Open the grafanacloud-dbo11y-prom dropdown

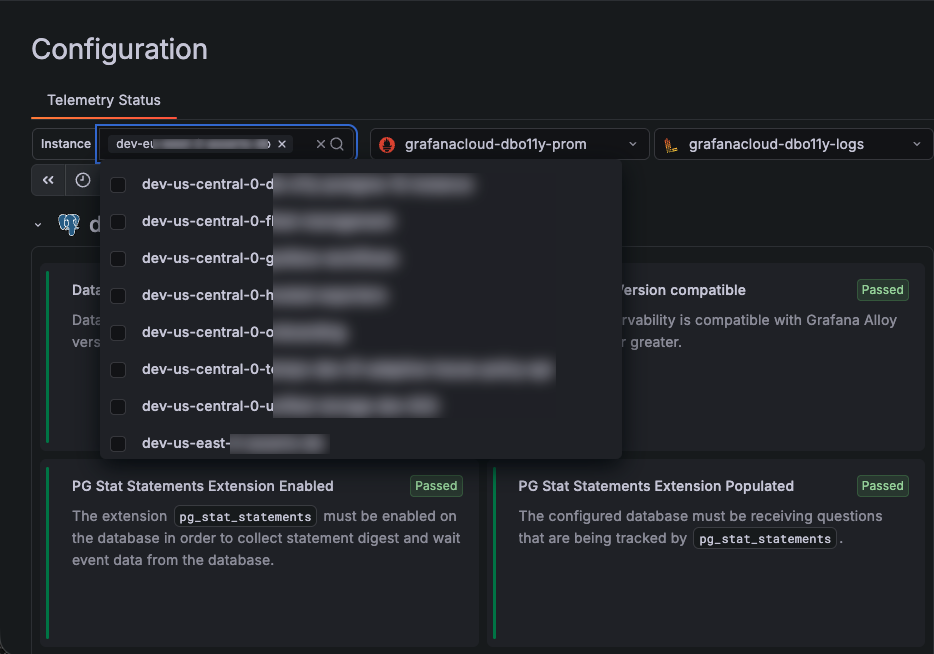coord(632,144)
